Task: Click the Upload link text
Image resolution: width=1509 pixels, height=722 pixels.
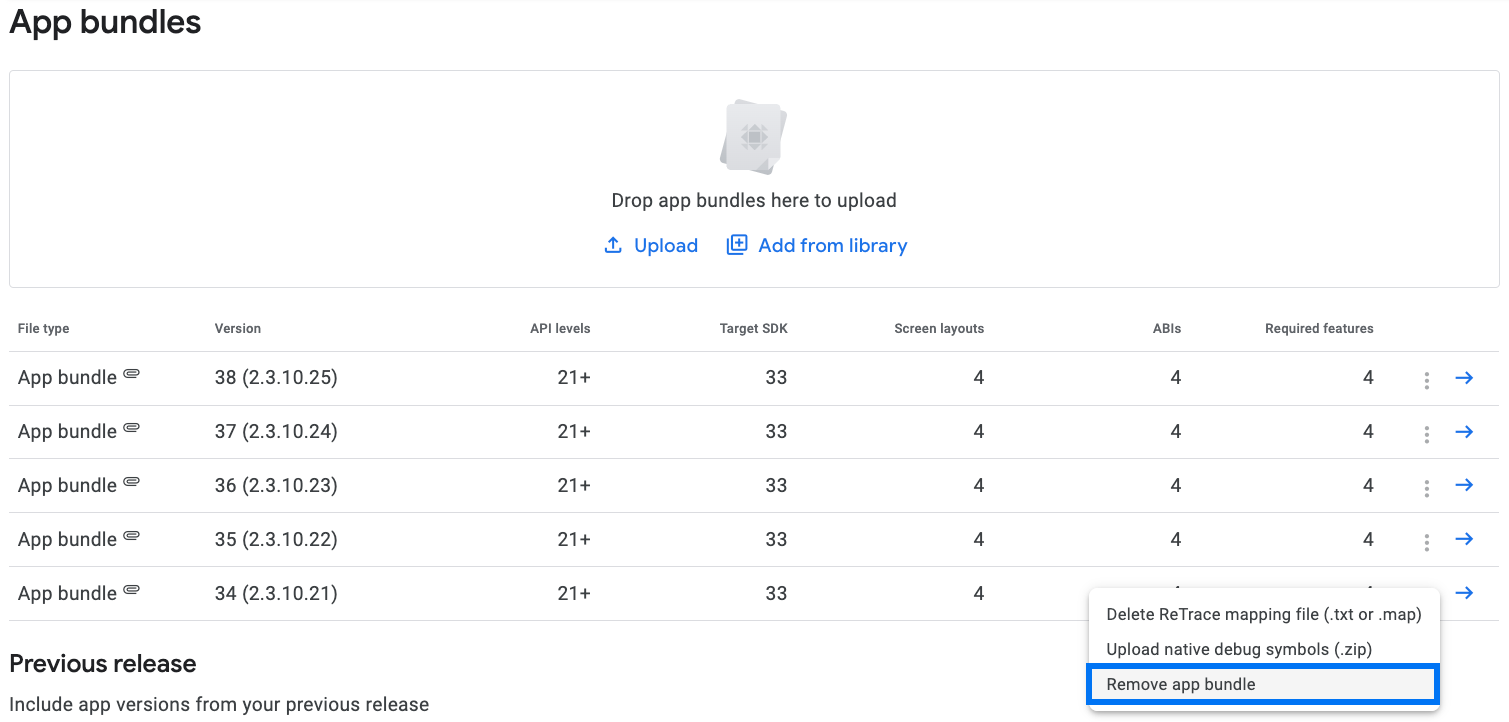Action: click(x=666, y=245)
